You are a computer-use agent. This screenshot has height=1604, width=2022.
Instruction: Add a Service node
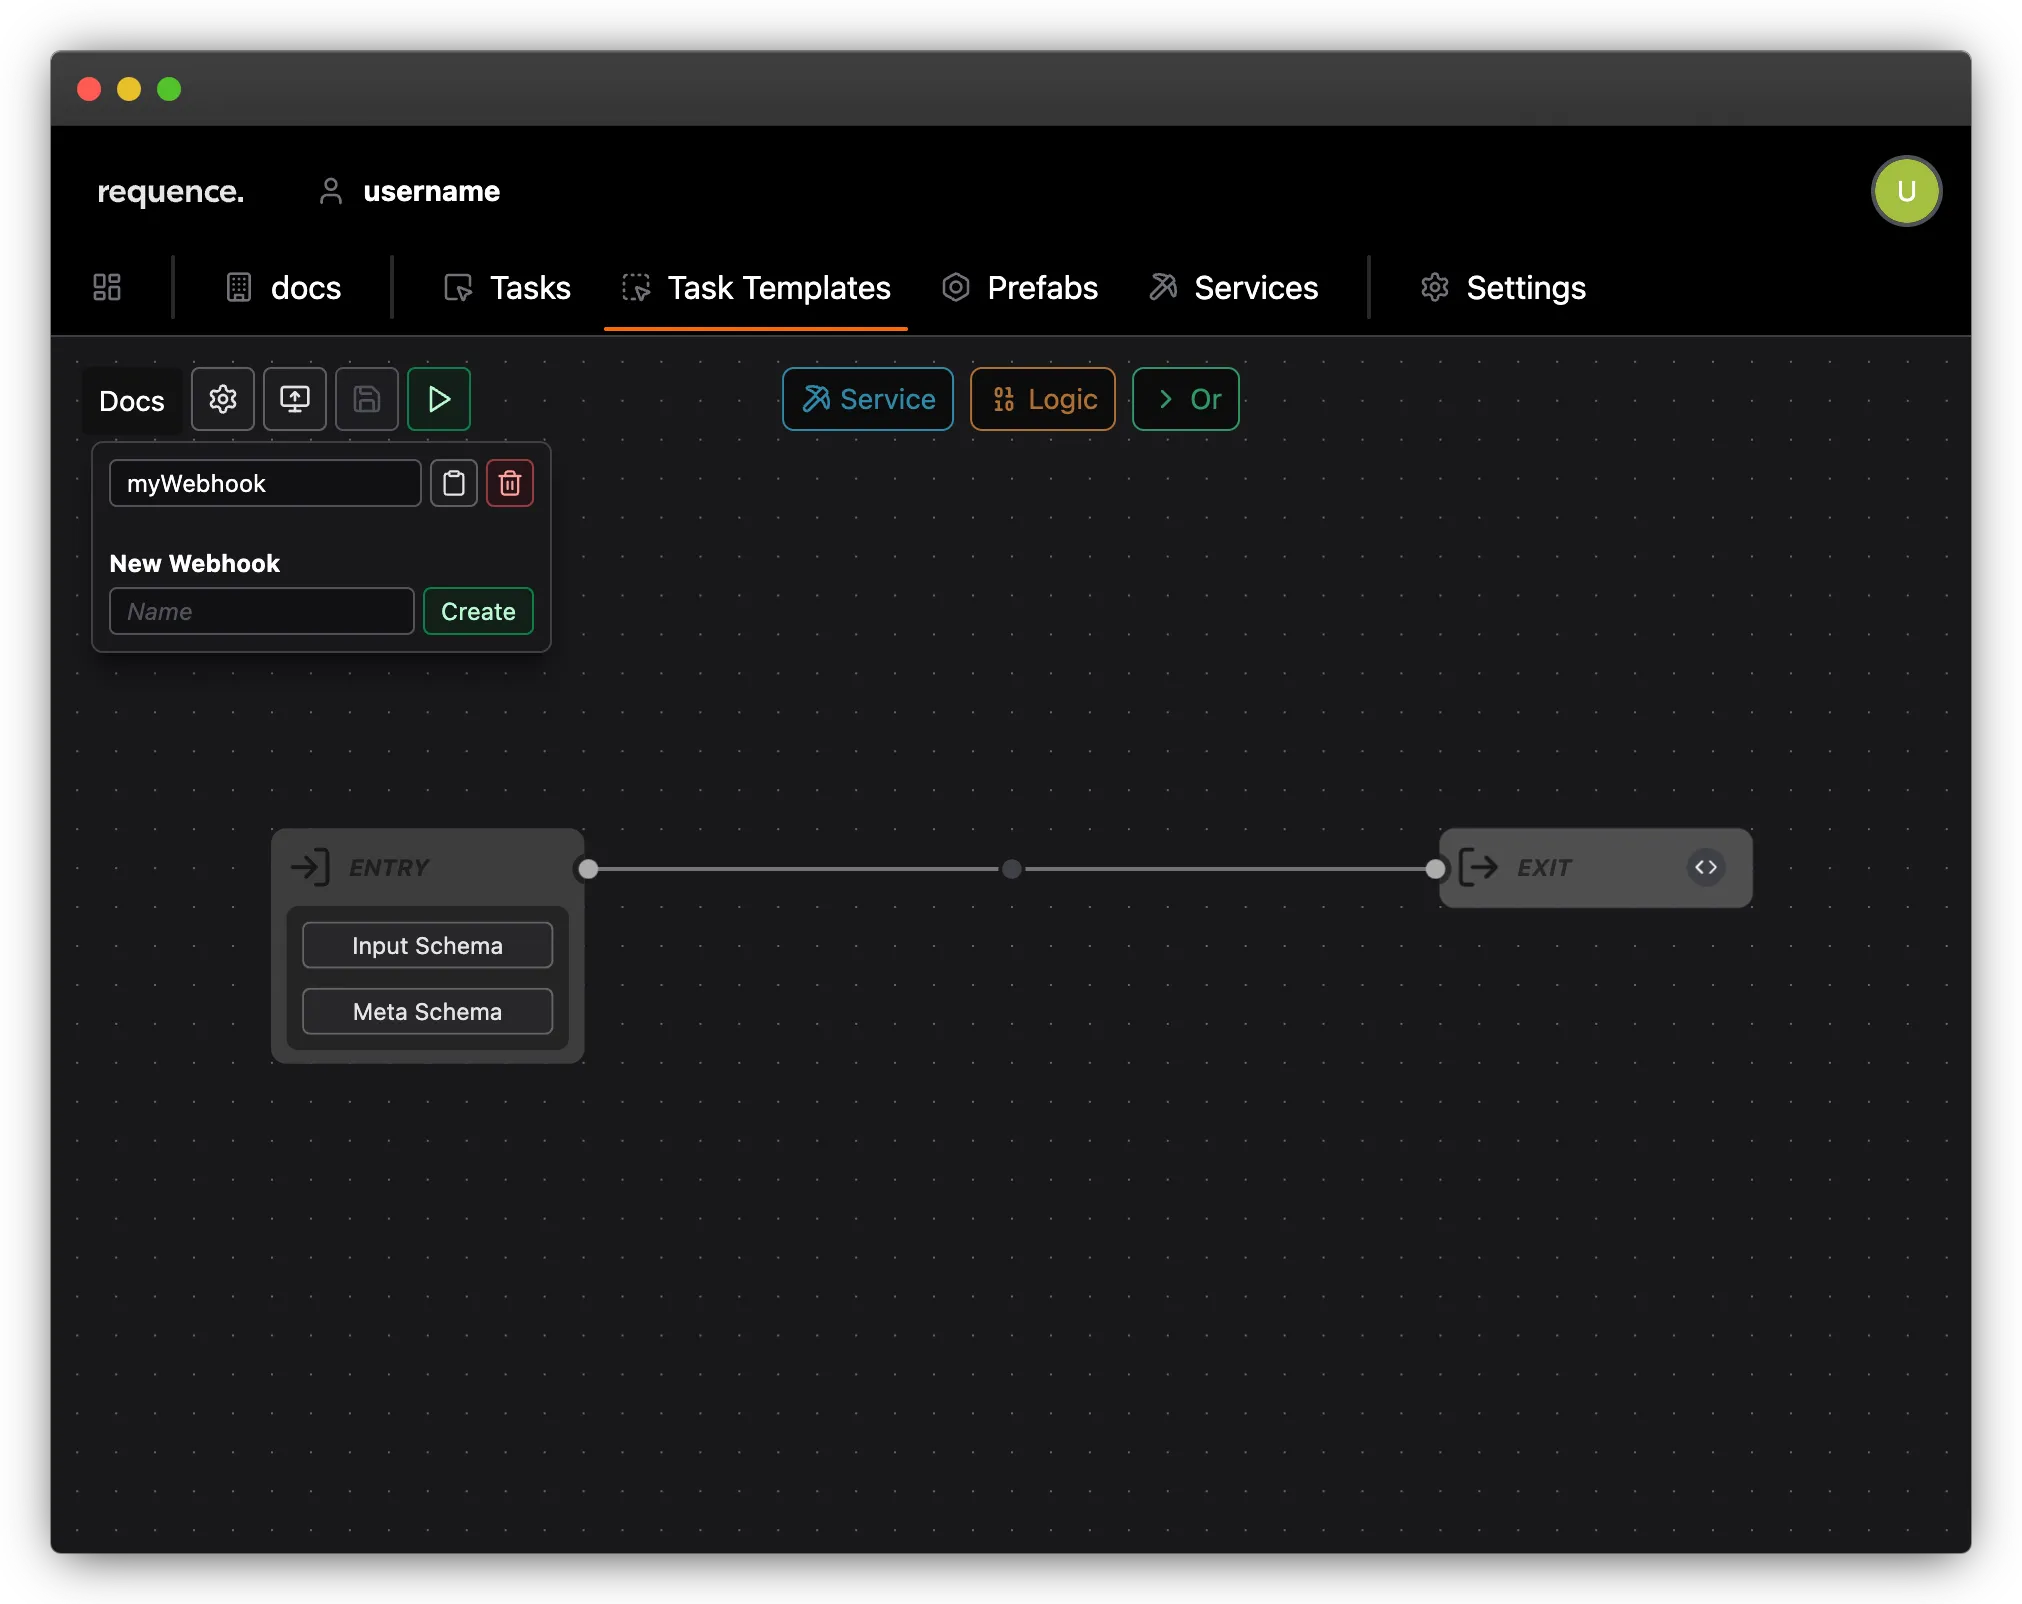(x=867, y=399)
